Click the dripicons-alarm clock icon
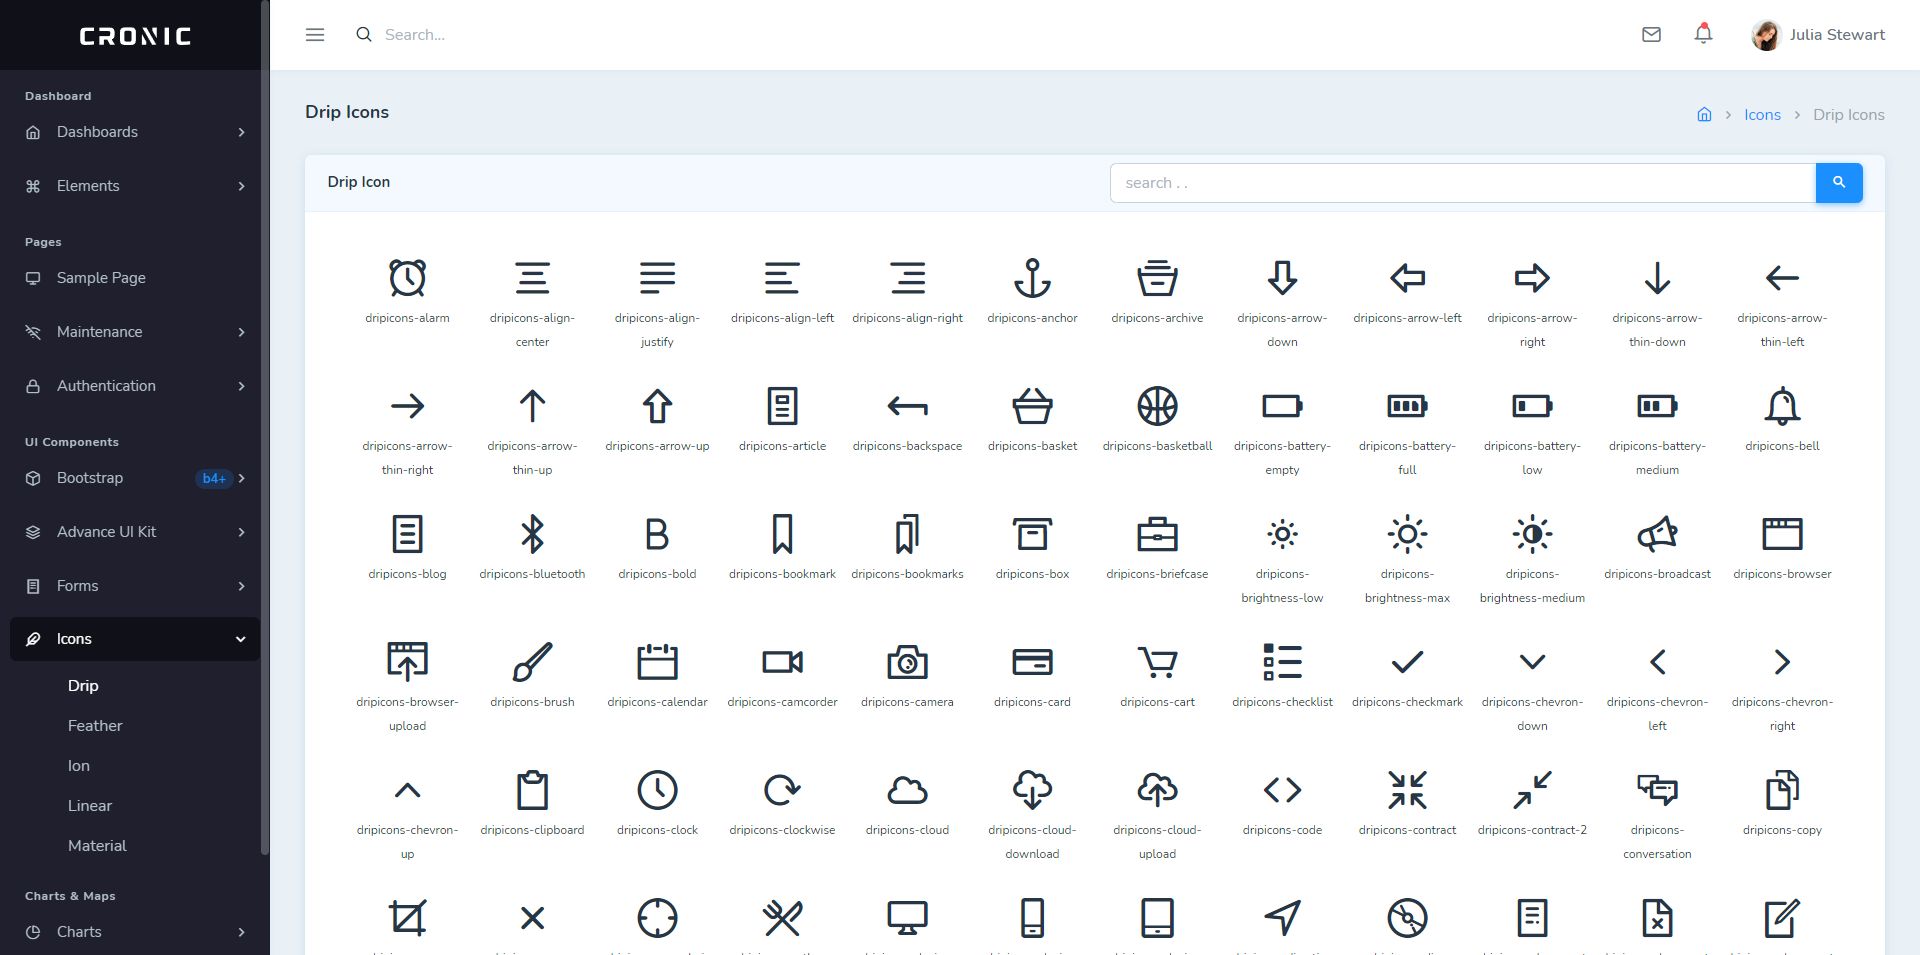The width and height of the screenshot is (1920, 955). click(x=407, y=278)
